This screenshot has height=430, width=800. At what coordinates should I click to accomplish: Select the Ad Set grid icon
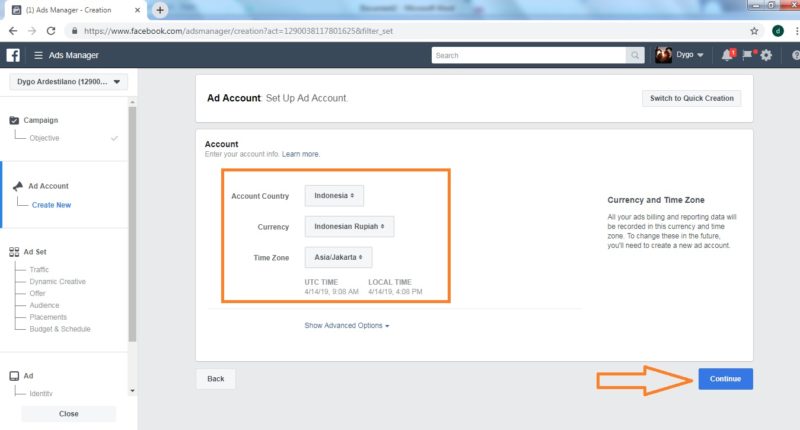coord(14,252)
